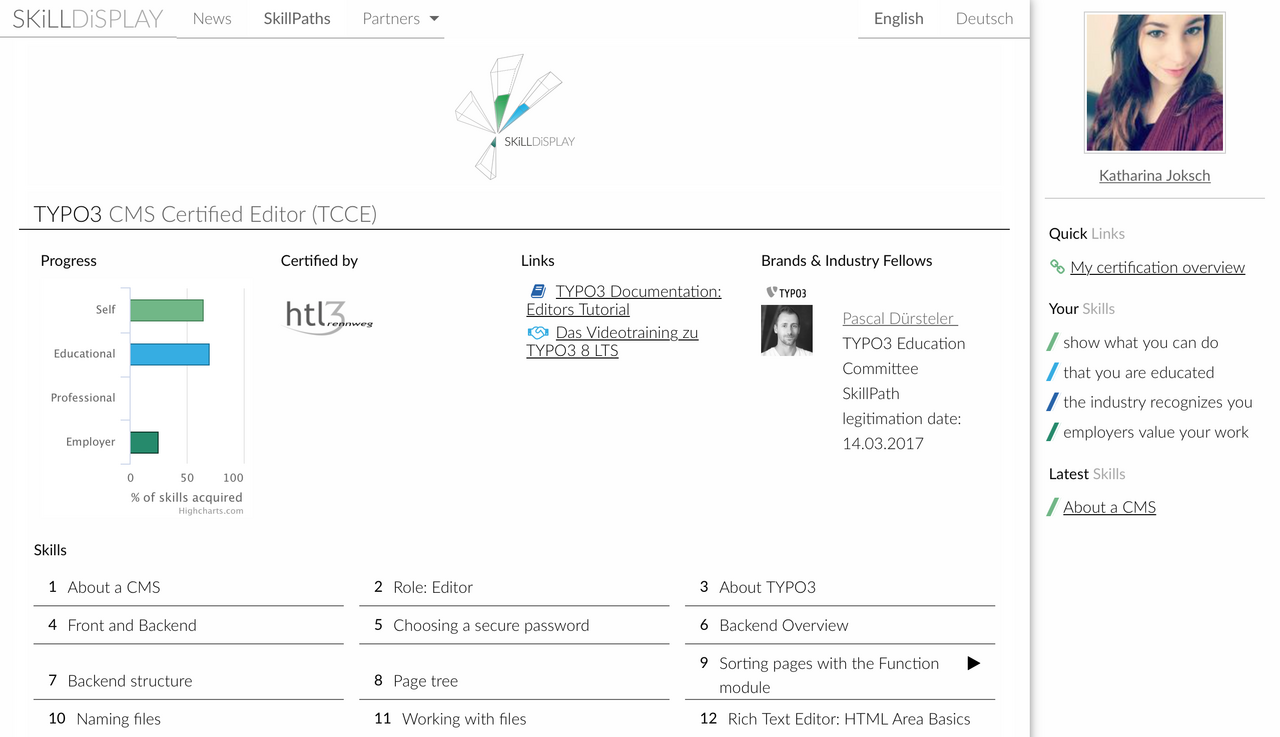Viewport: 1280px width, 737px height.
Task: Click the green slash icon beside About a CMS
Action: point(1052,507)
